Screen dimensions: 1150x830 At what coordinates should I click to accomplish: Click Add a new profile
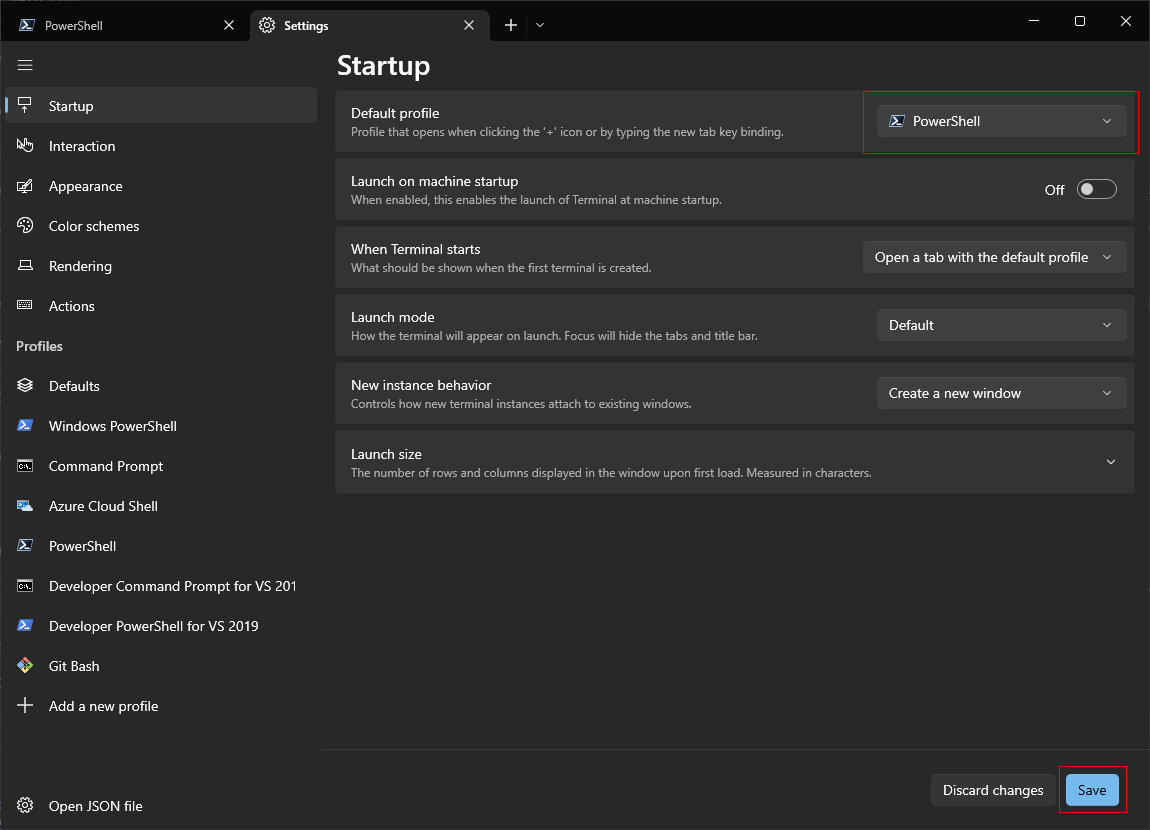point(161,705)
